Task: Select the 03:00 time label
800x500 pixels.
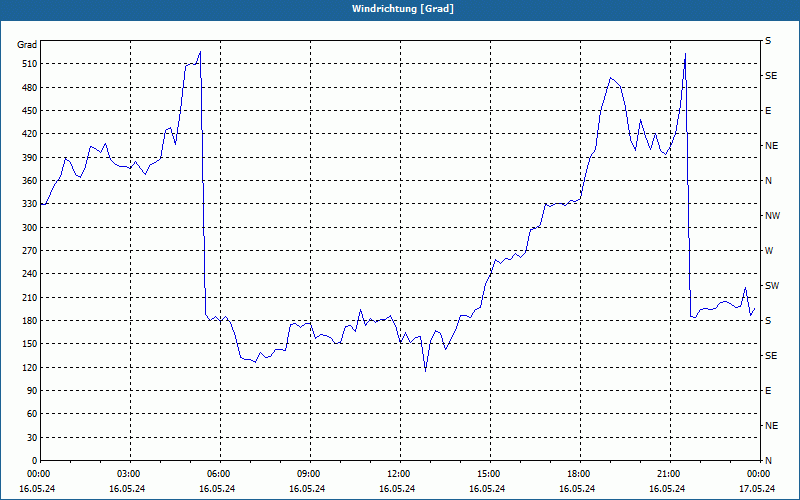Action: (x=130, y=474)
